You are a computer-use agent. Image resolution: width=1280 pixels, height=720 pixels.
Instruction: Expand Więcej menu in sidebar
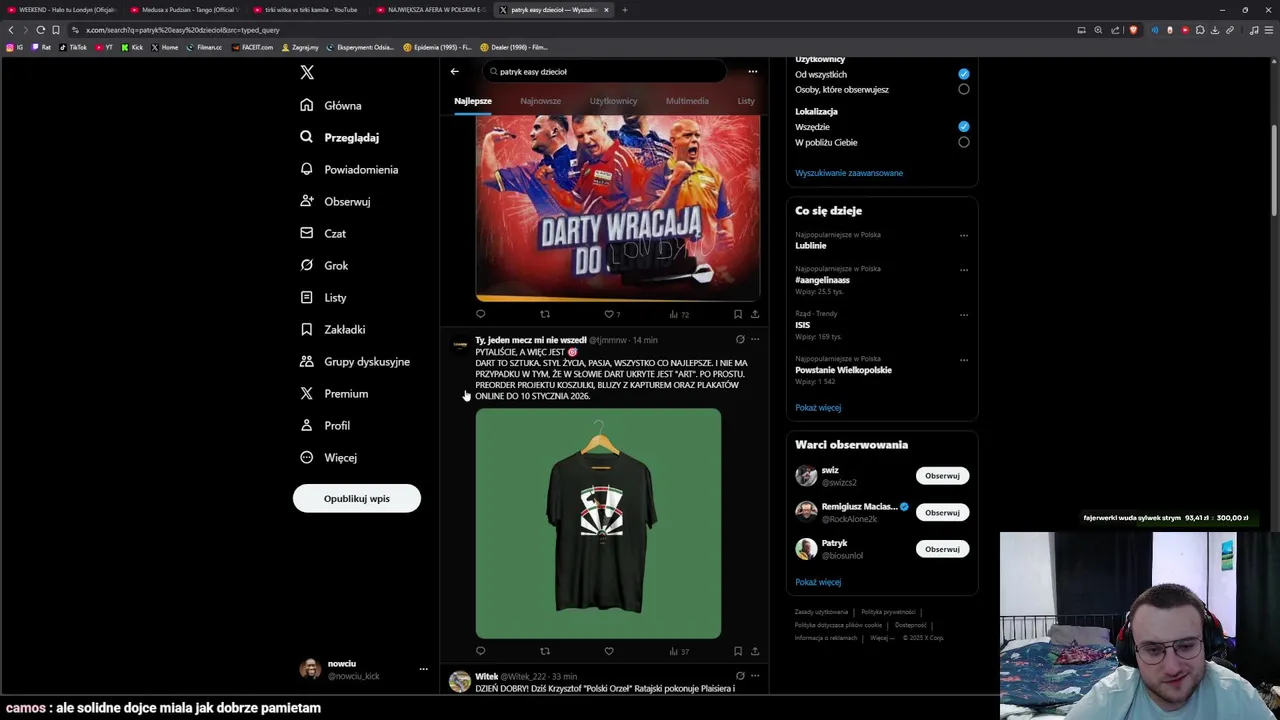[x=328, y=457]
